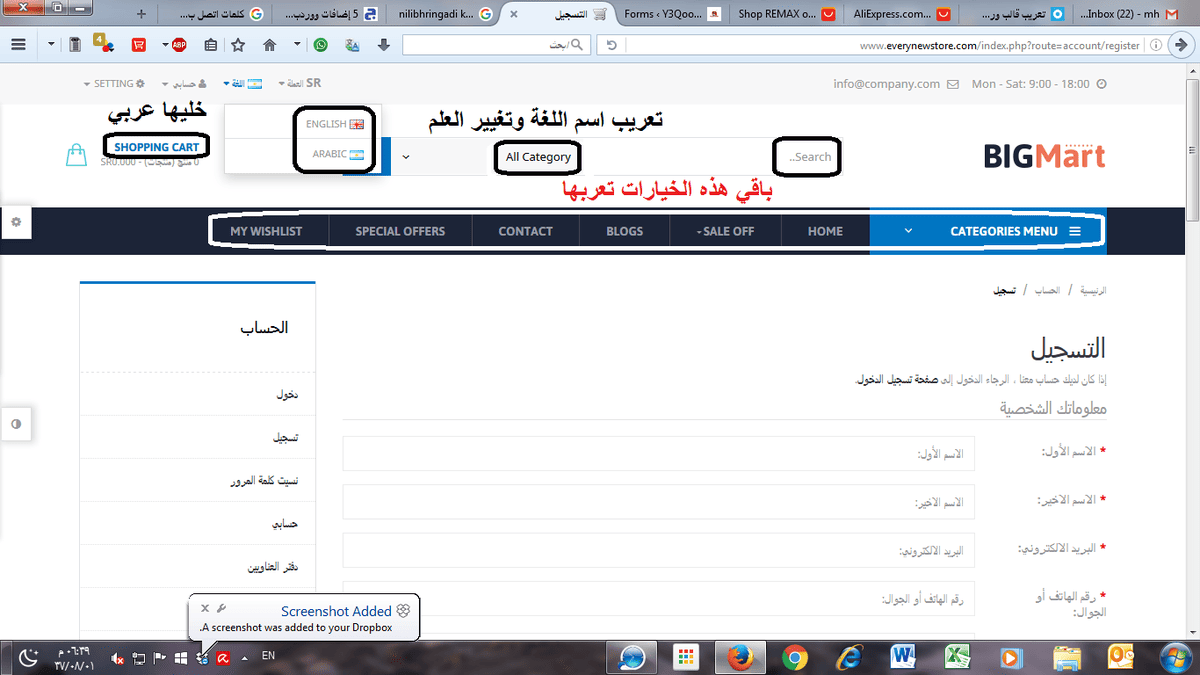Click the BIGMart logo
1200x675 pixels.
1044,156
